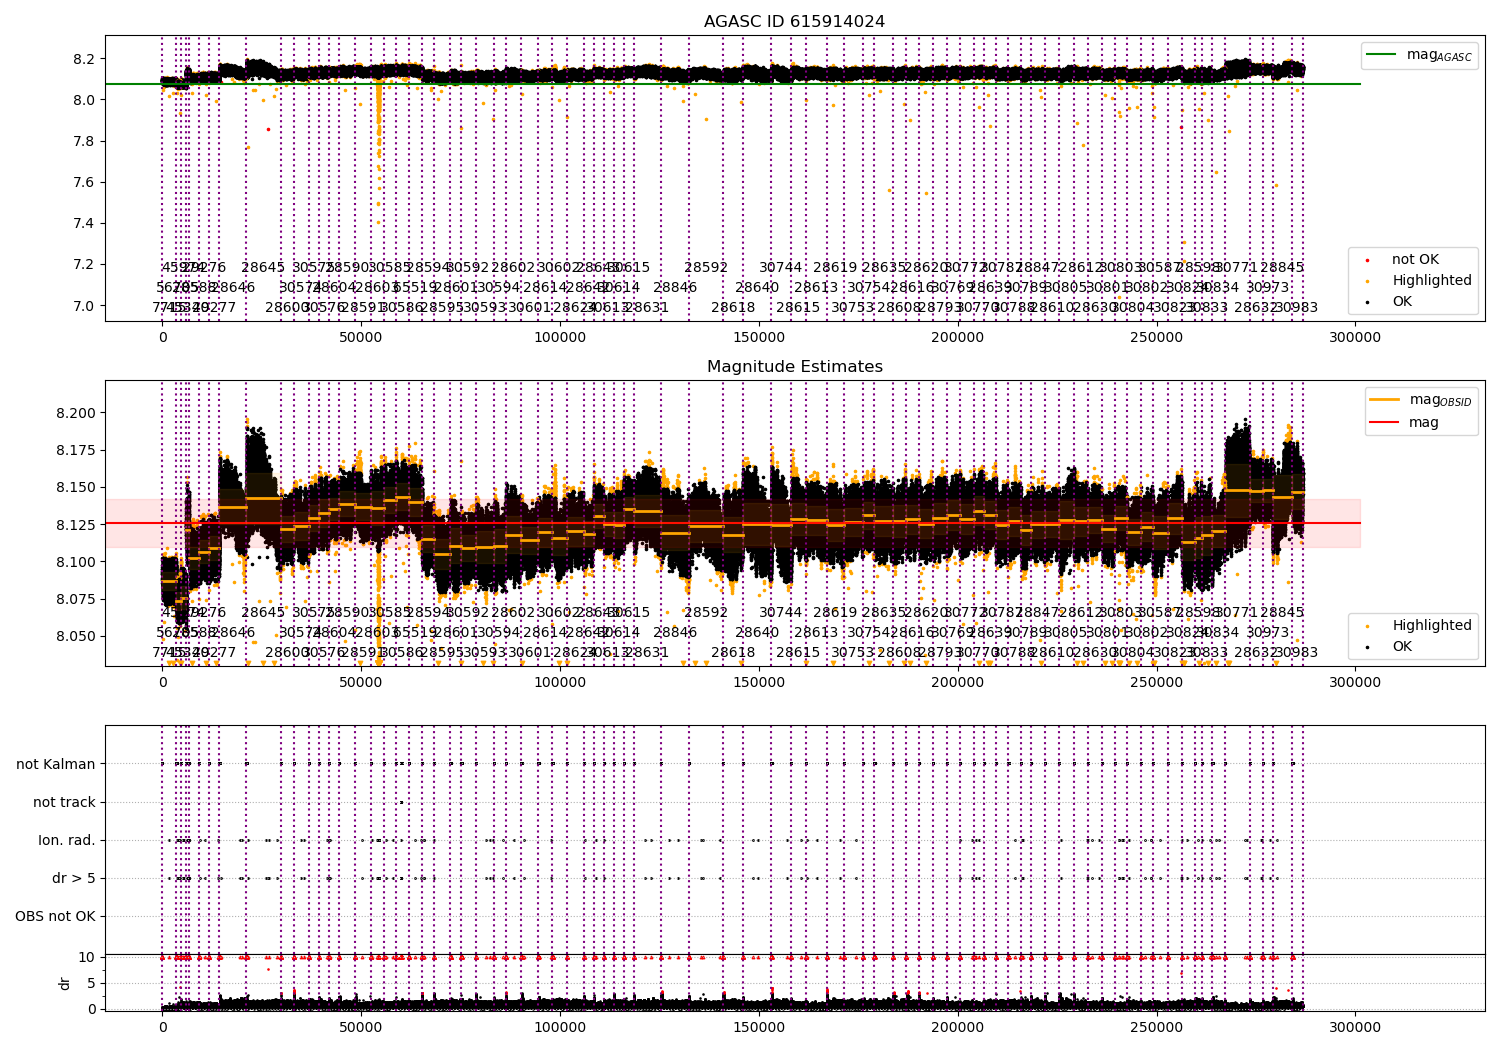
Task: Click x-axis tick "300000" under top plot
Action: [x=1355, y=338]
